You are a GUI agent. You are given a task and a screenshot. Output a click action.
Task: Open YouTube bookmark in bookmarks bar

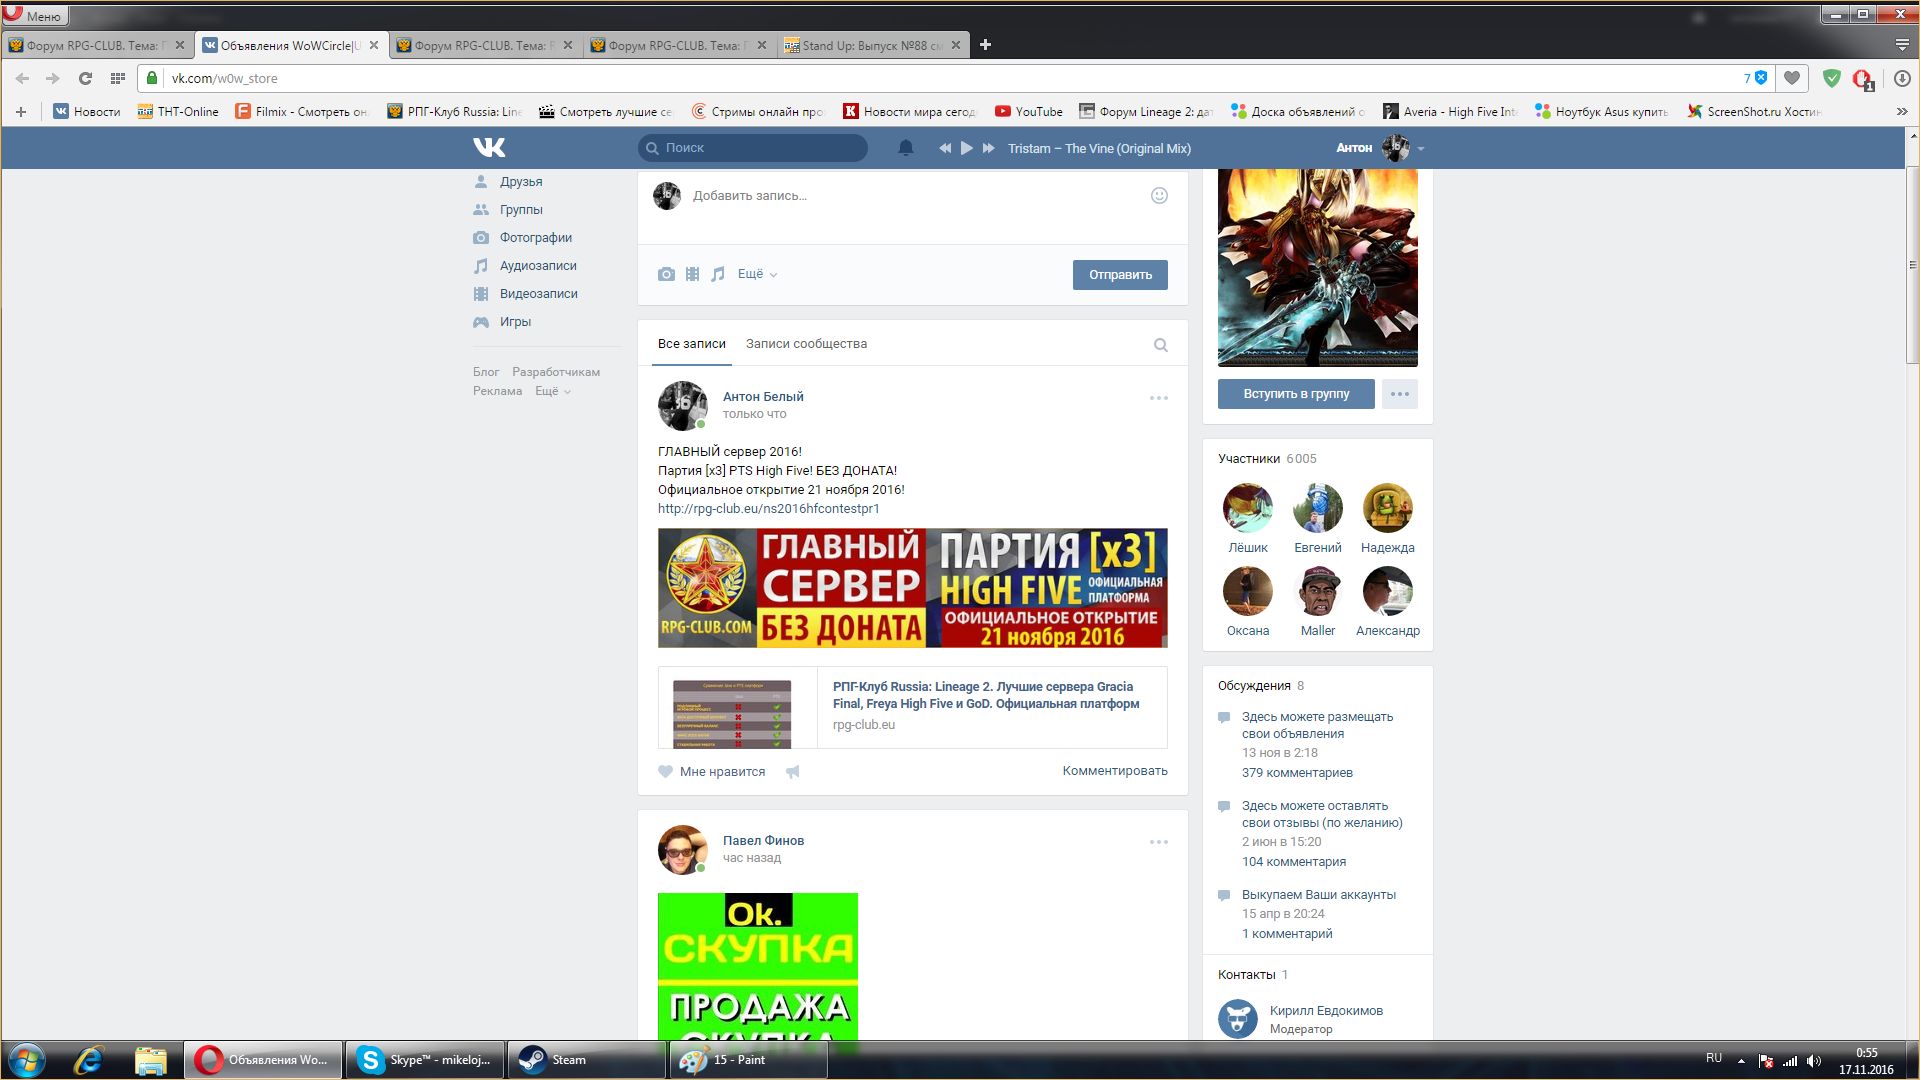point(1028,112)
